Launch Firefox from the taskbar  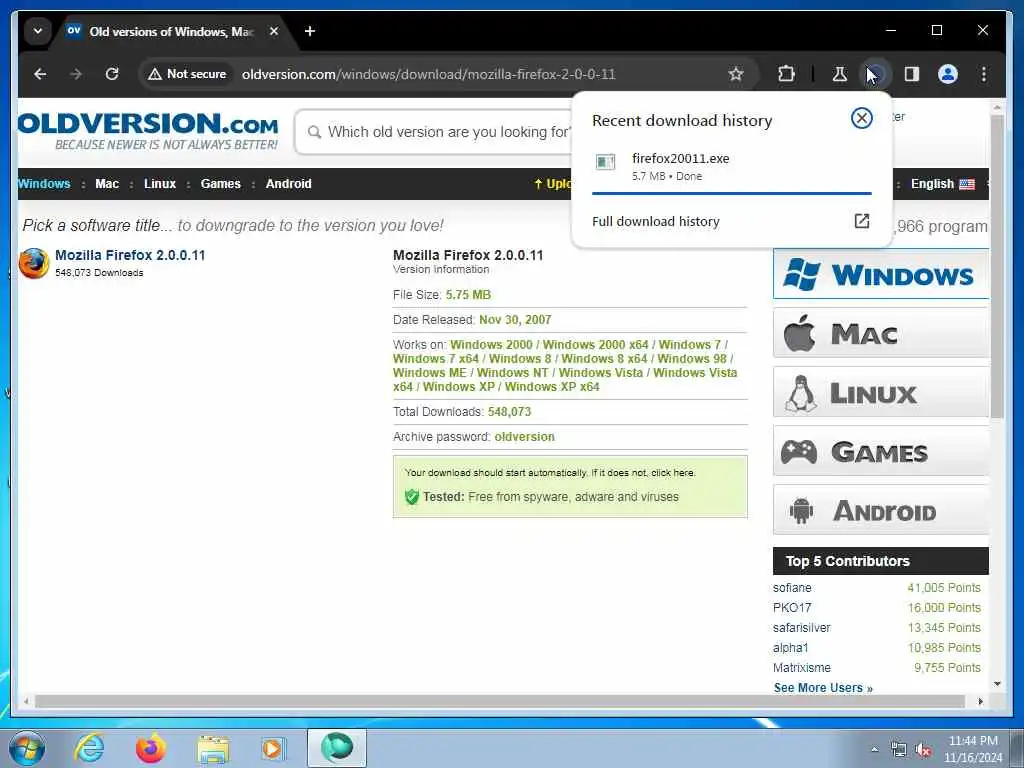(x=151, y=748)
